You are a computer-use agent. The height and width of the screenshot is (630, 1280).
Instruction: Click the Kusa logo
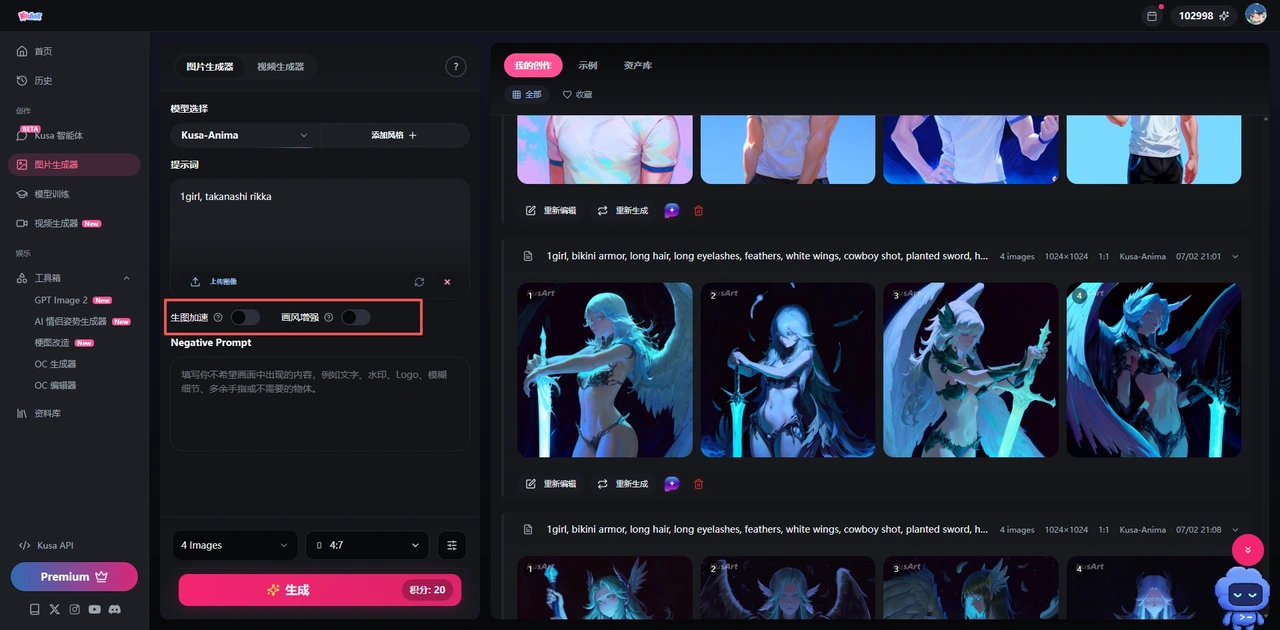click(29, 16)
